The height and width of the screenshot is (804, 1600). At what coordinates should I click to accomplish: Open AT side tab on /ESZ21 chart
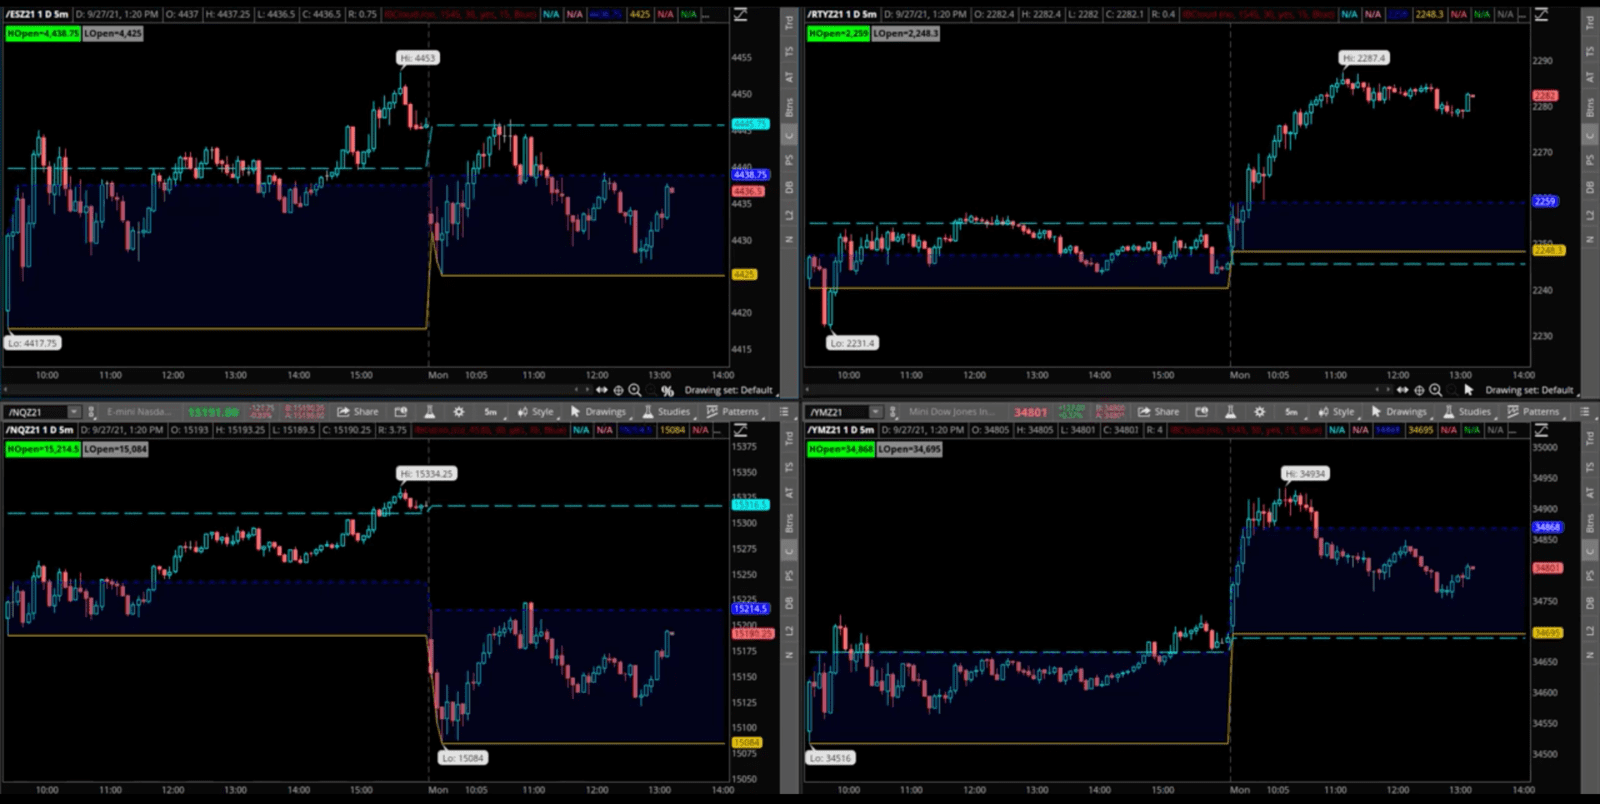click(789, 77)
